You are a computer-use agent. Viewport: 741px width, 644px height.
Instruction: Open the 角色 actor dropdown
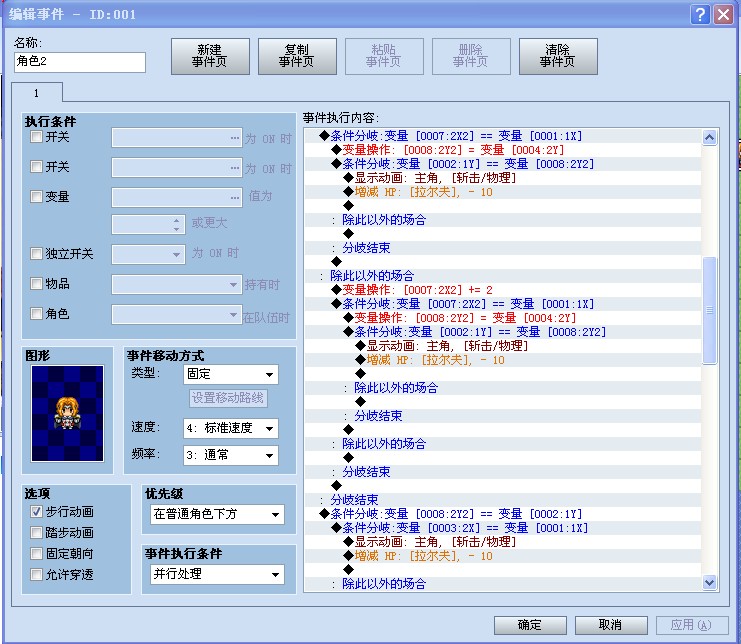coord(177,315)
